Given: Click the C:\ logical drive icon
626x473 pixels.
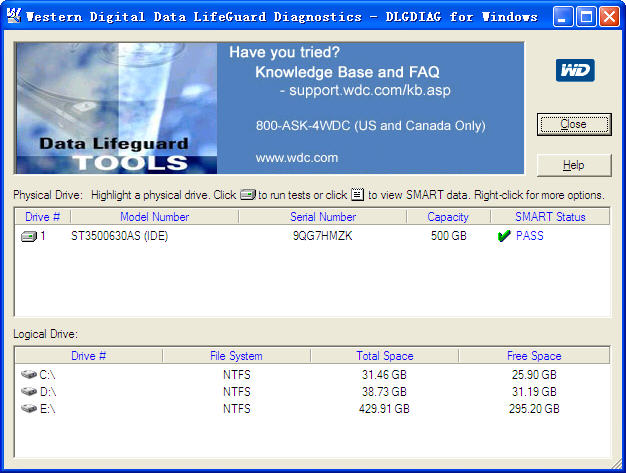Looking at the screenshot, I should (x=29, y=374).
